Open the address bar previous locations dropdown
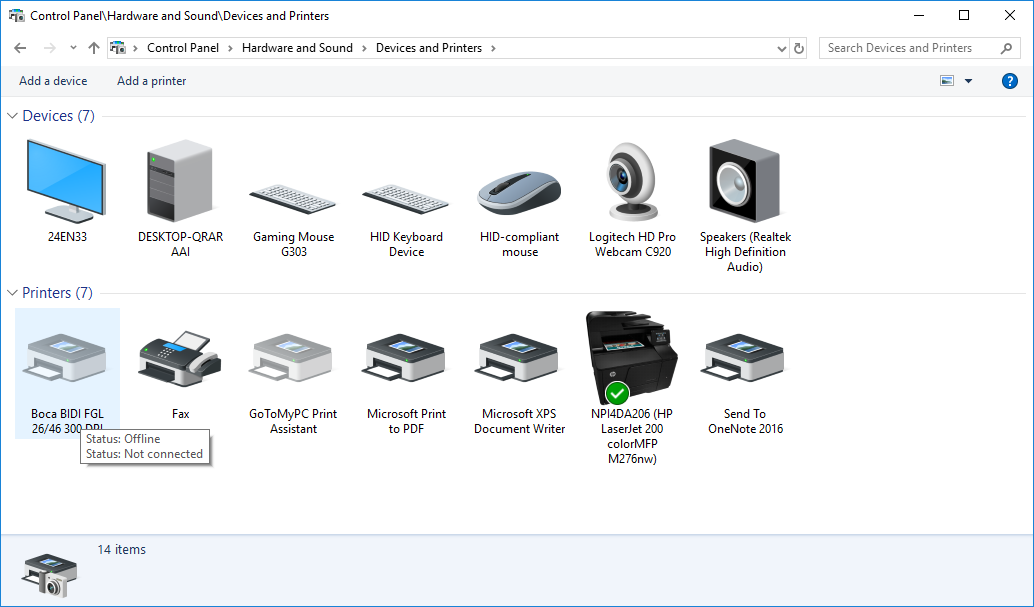The height and width of the screenshot is (607, 1034). coord(781,48)
